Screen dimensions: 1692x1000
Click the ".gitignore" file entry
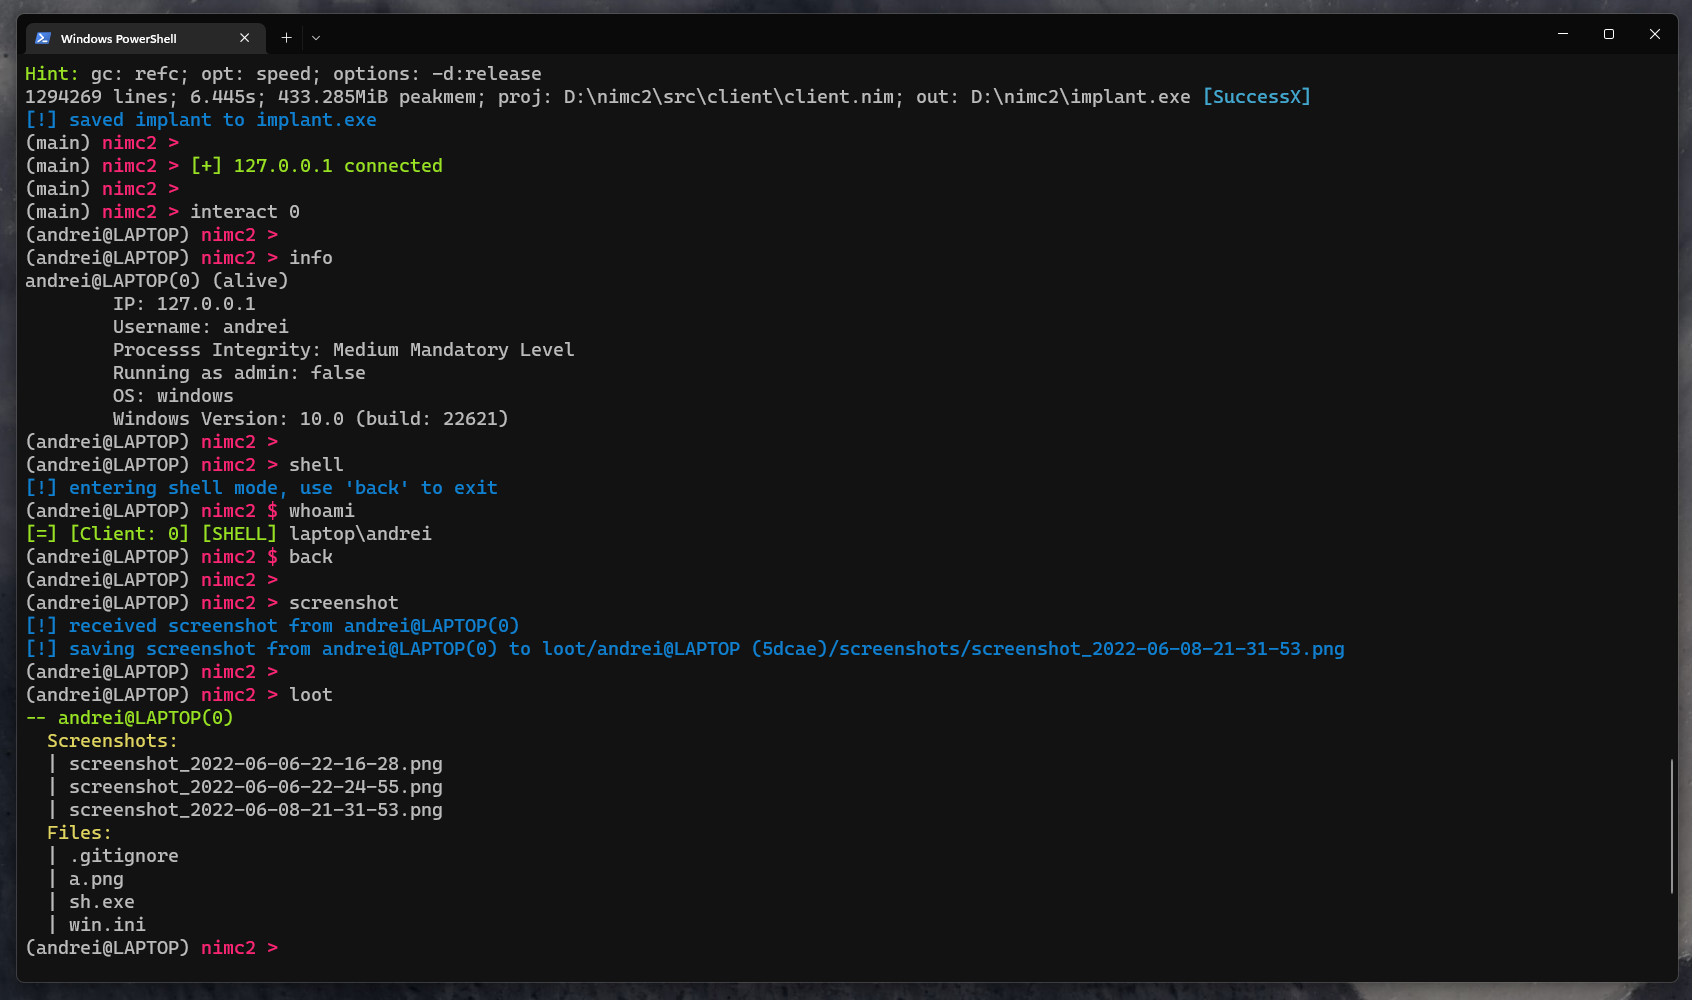coord(124,856)
